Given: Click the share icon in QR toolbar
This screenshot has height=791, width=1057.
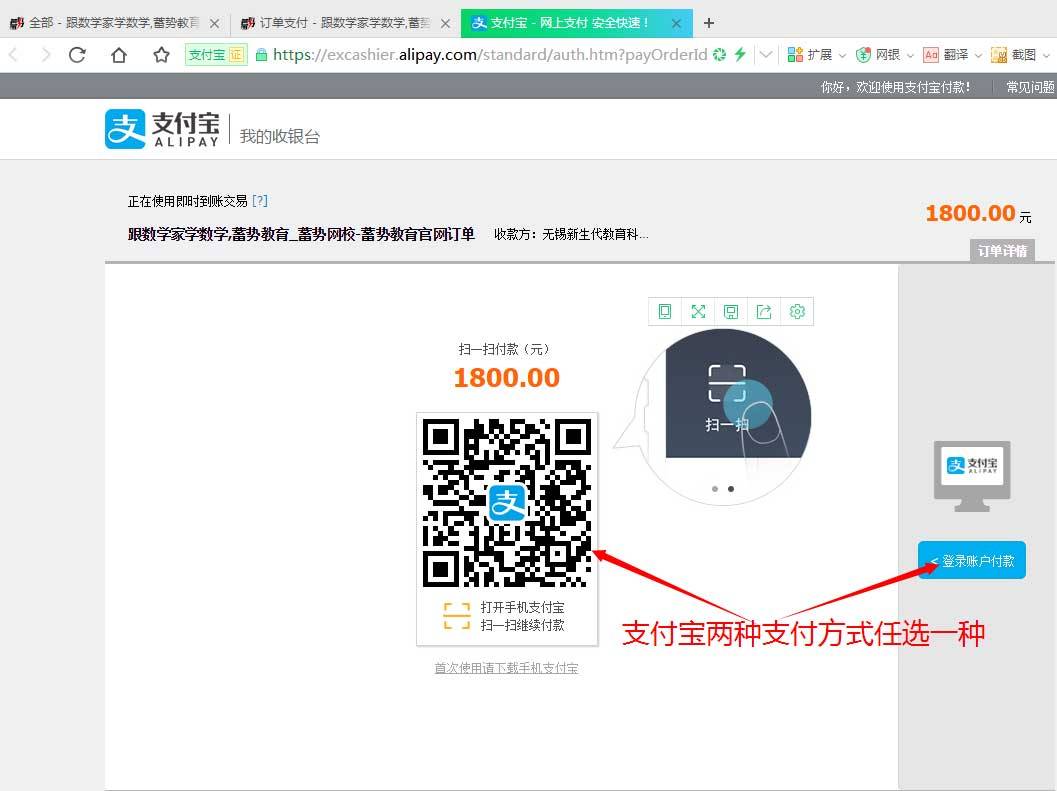Looking at the screenshot, I should click(764, 312).
